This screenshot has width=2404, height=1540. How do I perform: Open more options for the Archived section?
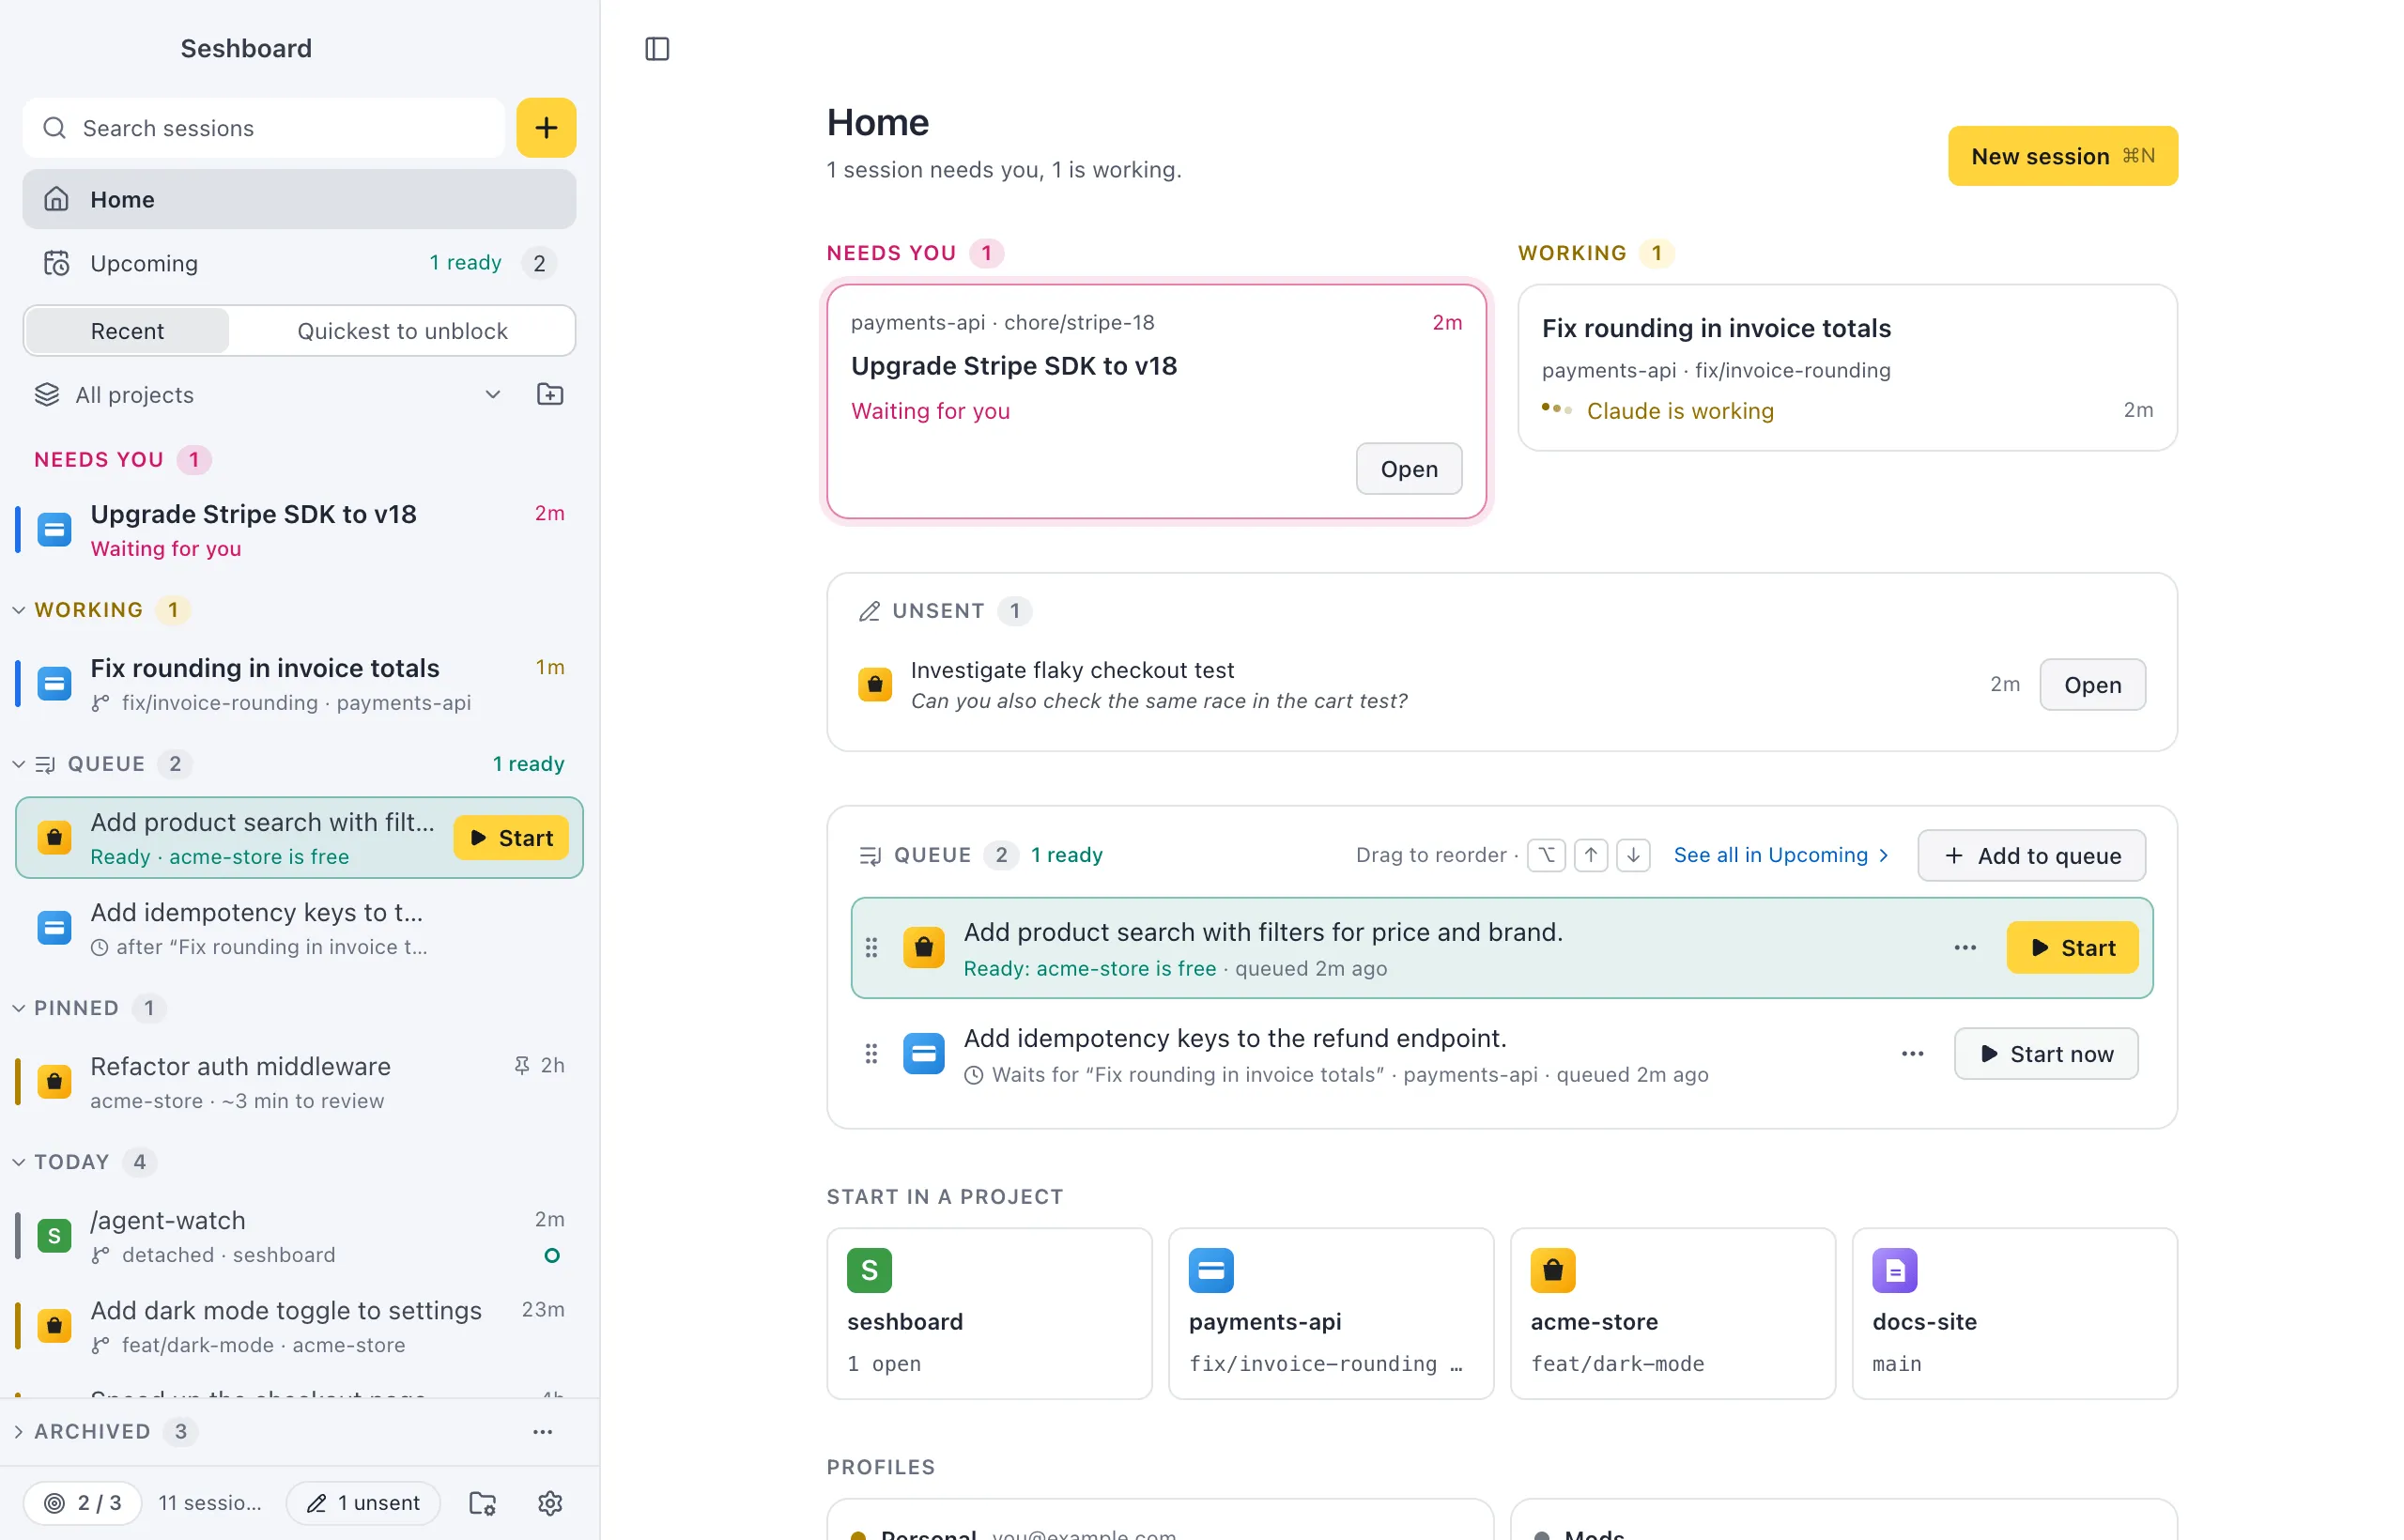click(x=543, y=1431)
